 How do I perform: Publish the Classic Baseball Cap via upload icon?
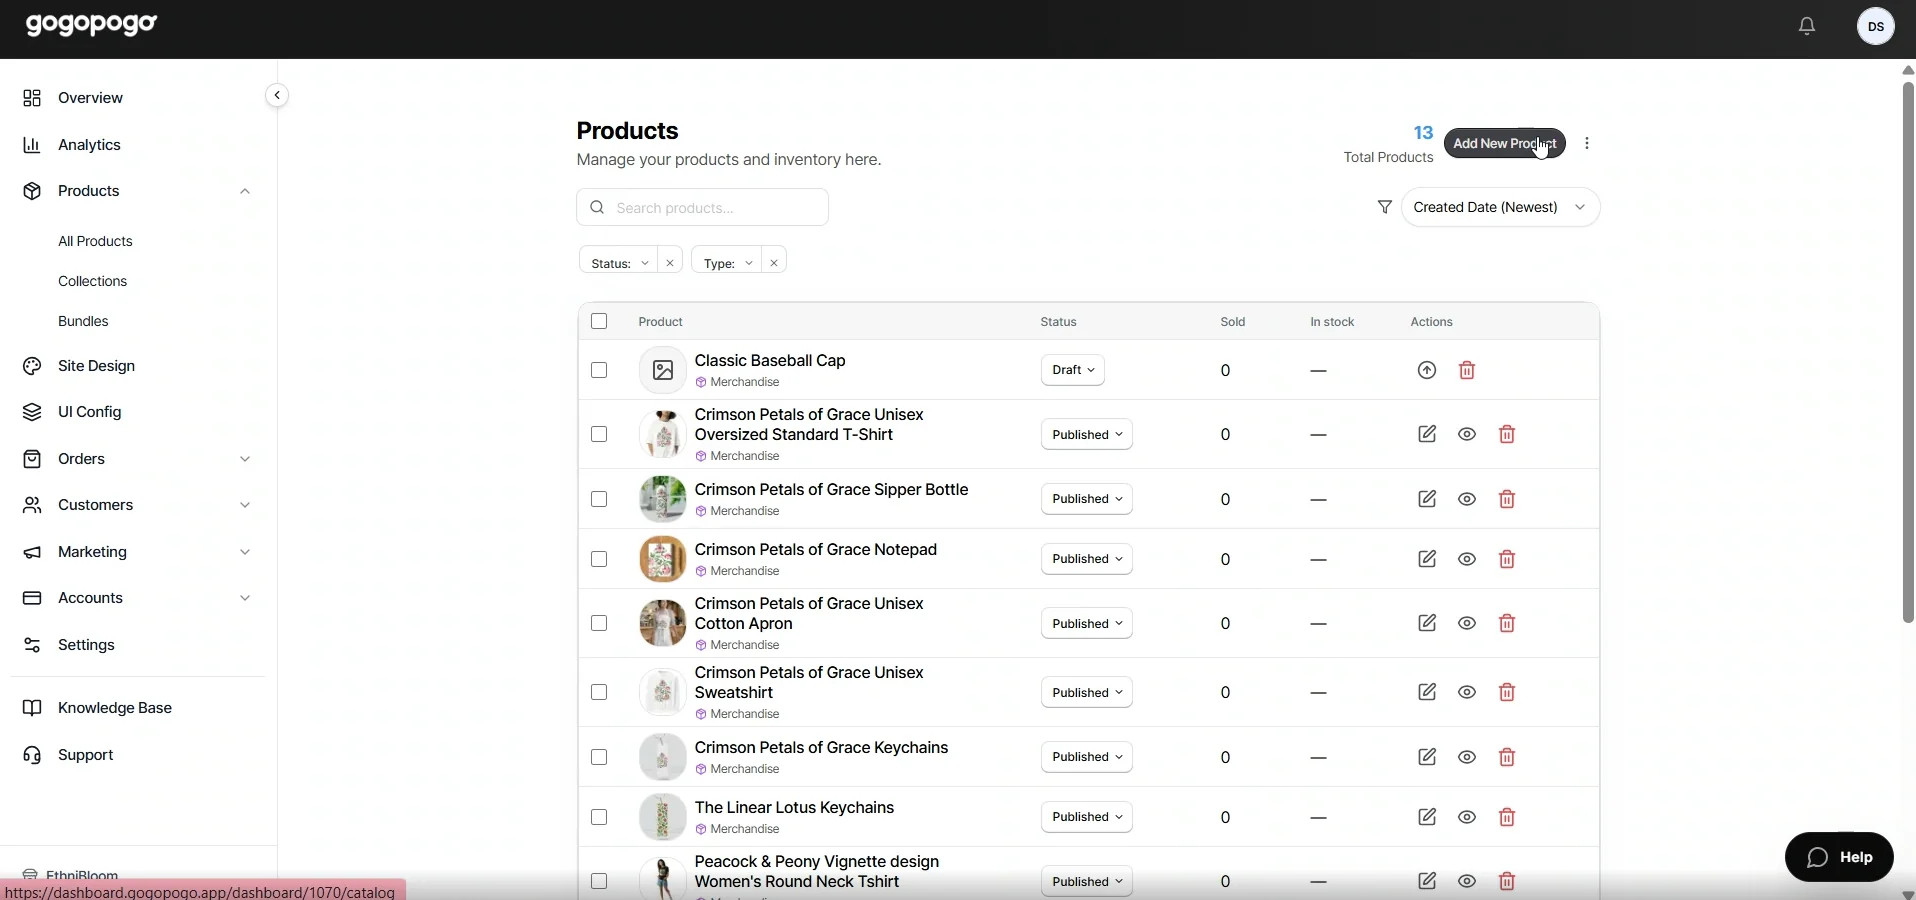point(1427,370)
